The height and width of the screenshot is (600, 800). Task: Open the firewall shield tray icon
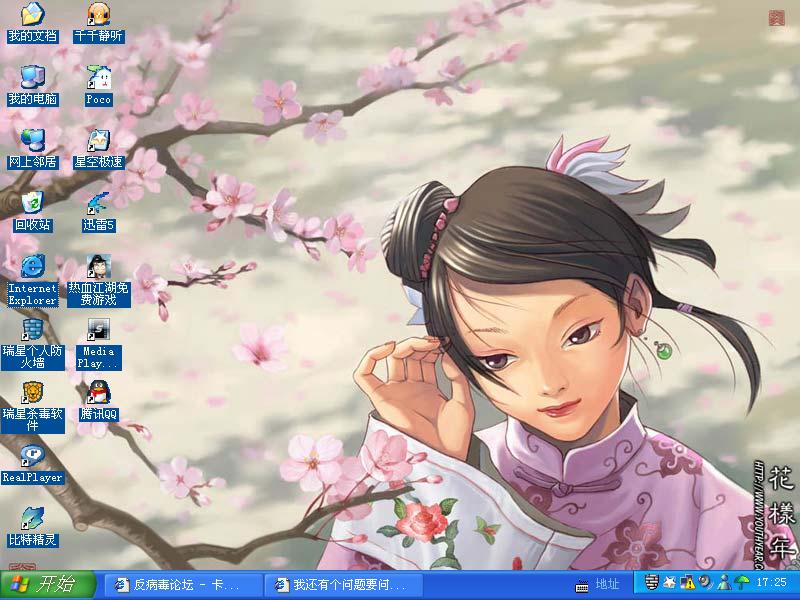click(x=652, y=582)
